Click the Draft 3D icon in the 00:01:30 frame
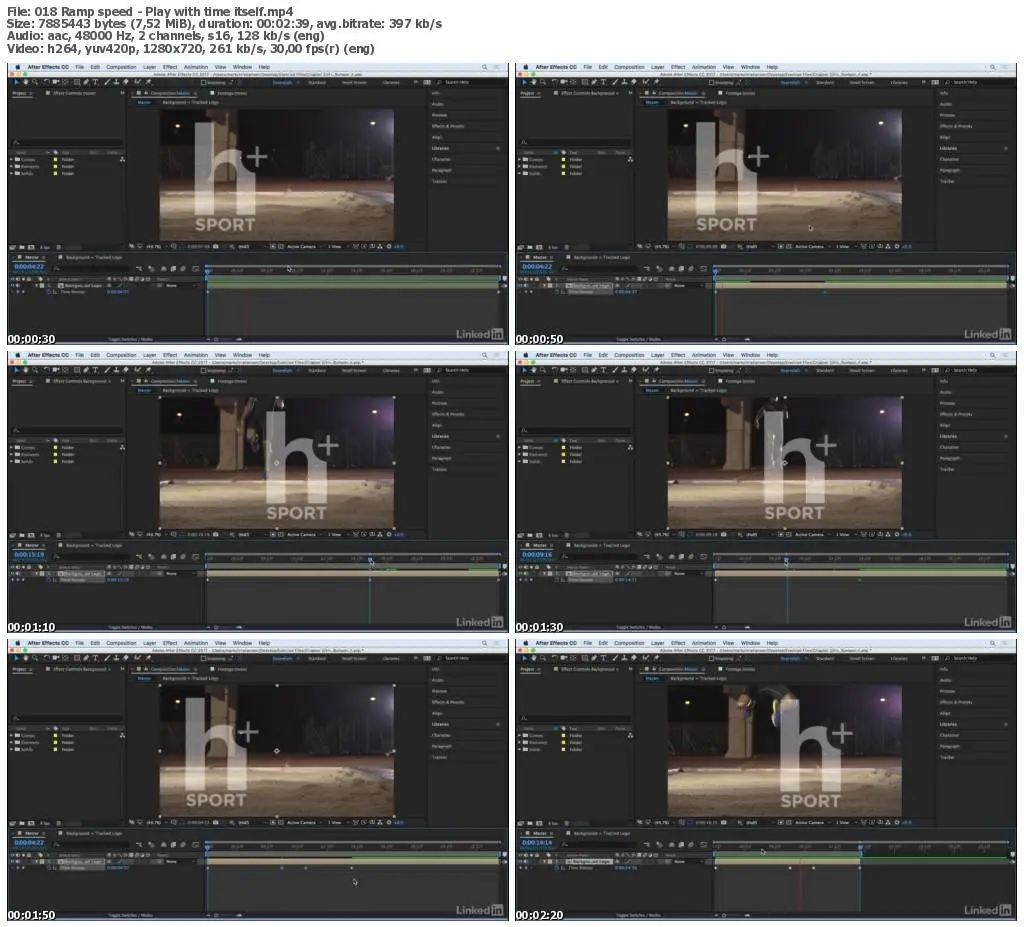 [659, 557]
